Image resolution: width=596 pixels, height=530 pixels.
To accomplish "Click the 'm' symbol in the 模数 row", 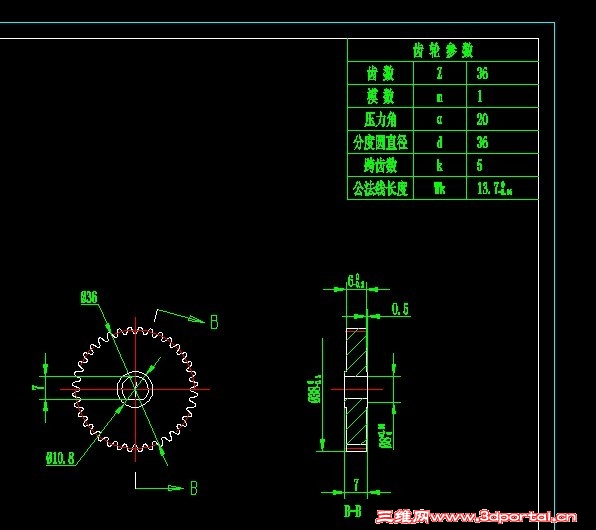I will 440,98.
